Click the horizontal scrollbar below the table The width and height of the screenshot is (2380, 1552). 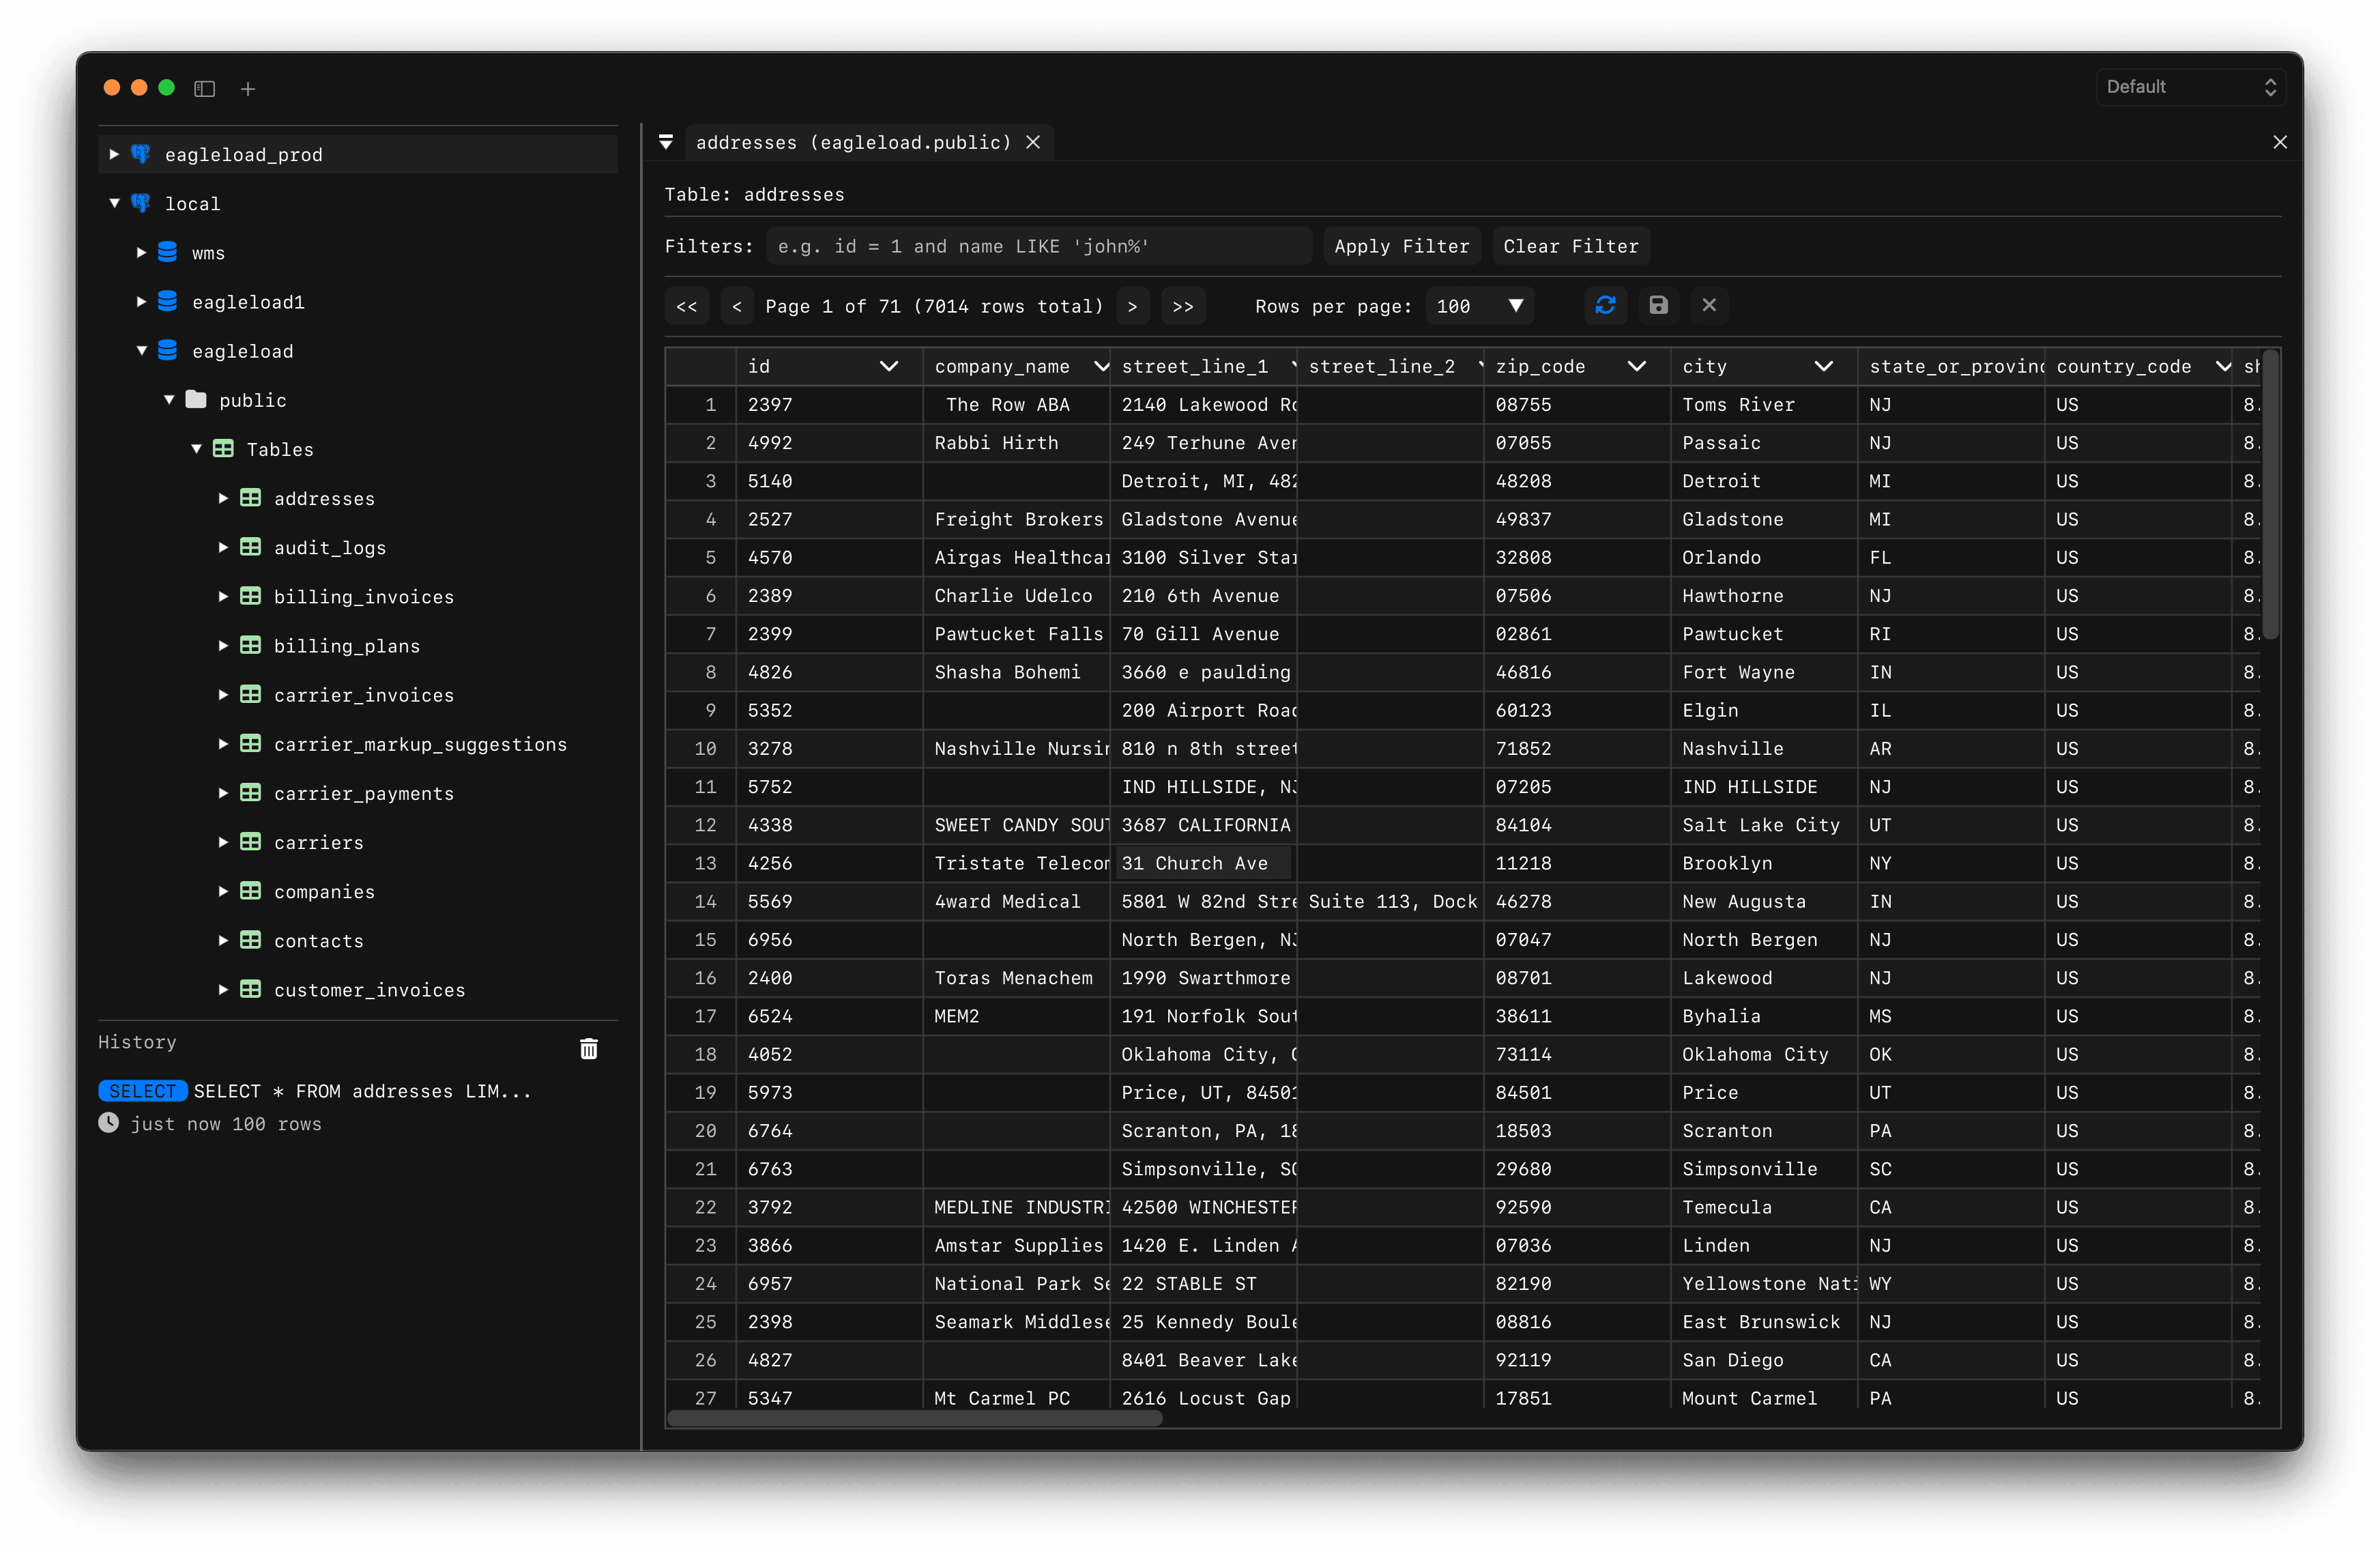point(915,1418)
